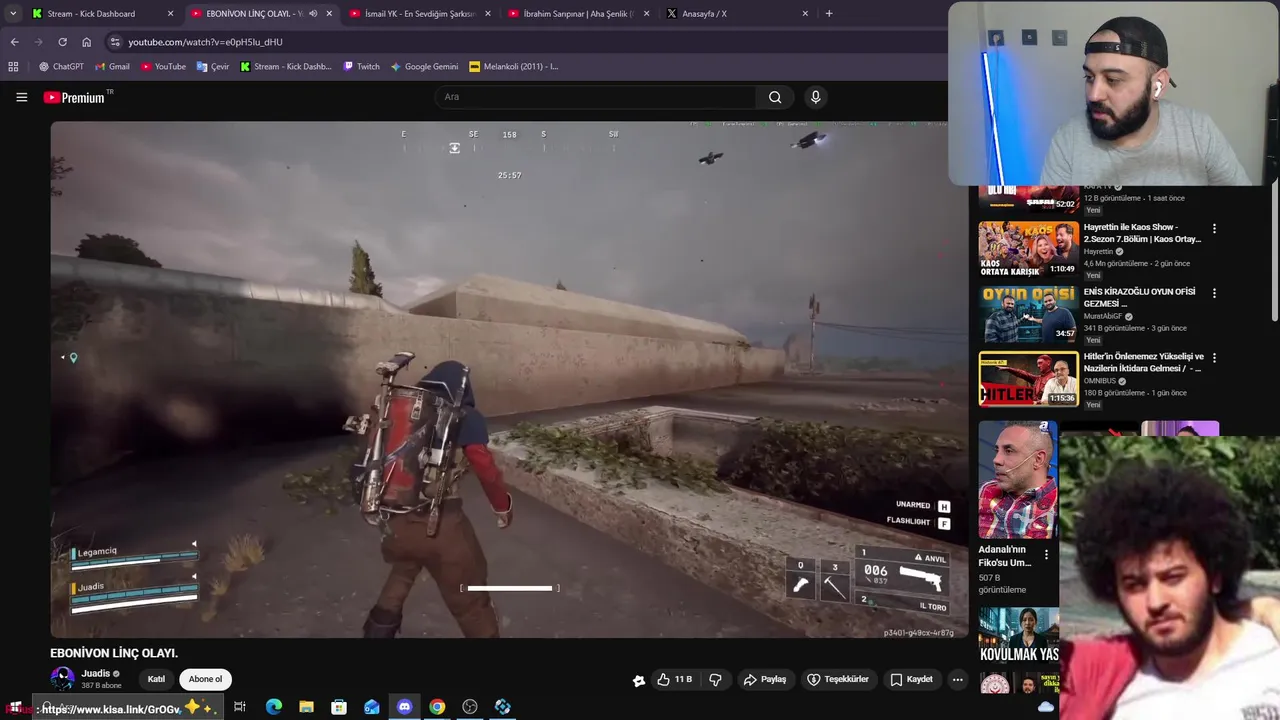
Task: Click the youtube.com address bar URL
Action: point(205,42)
